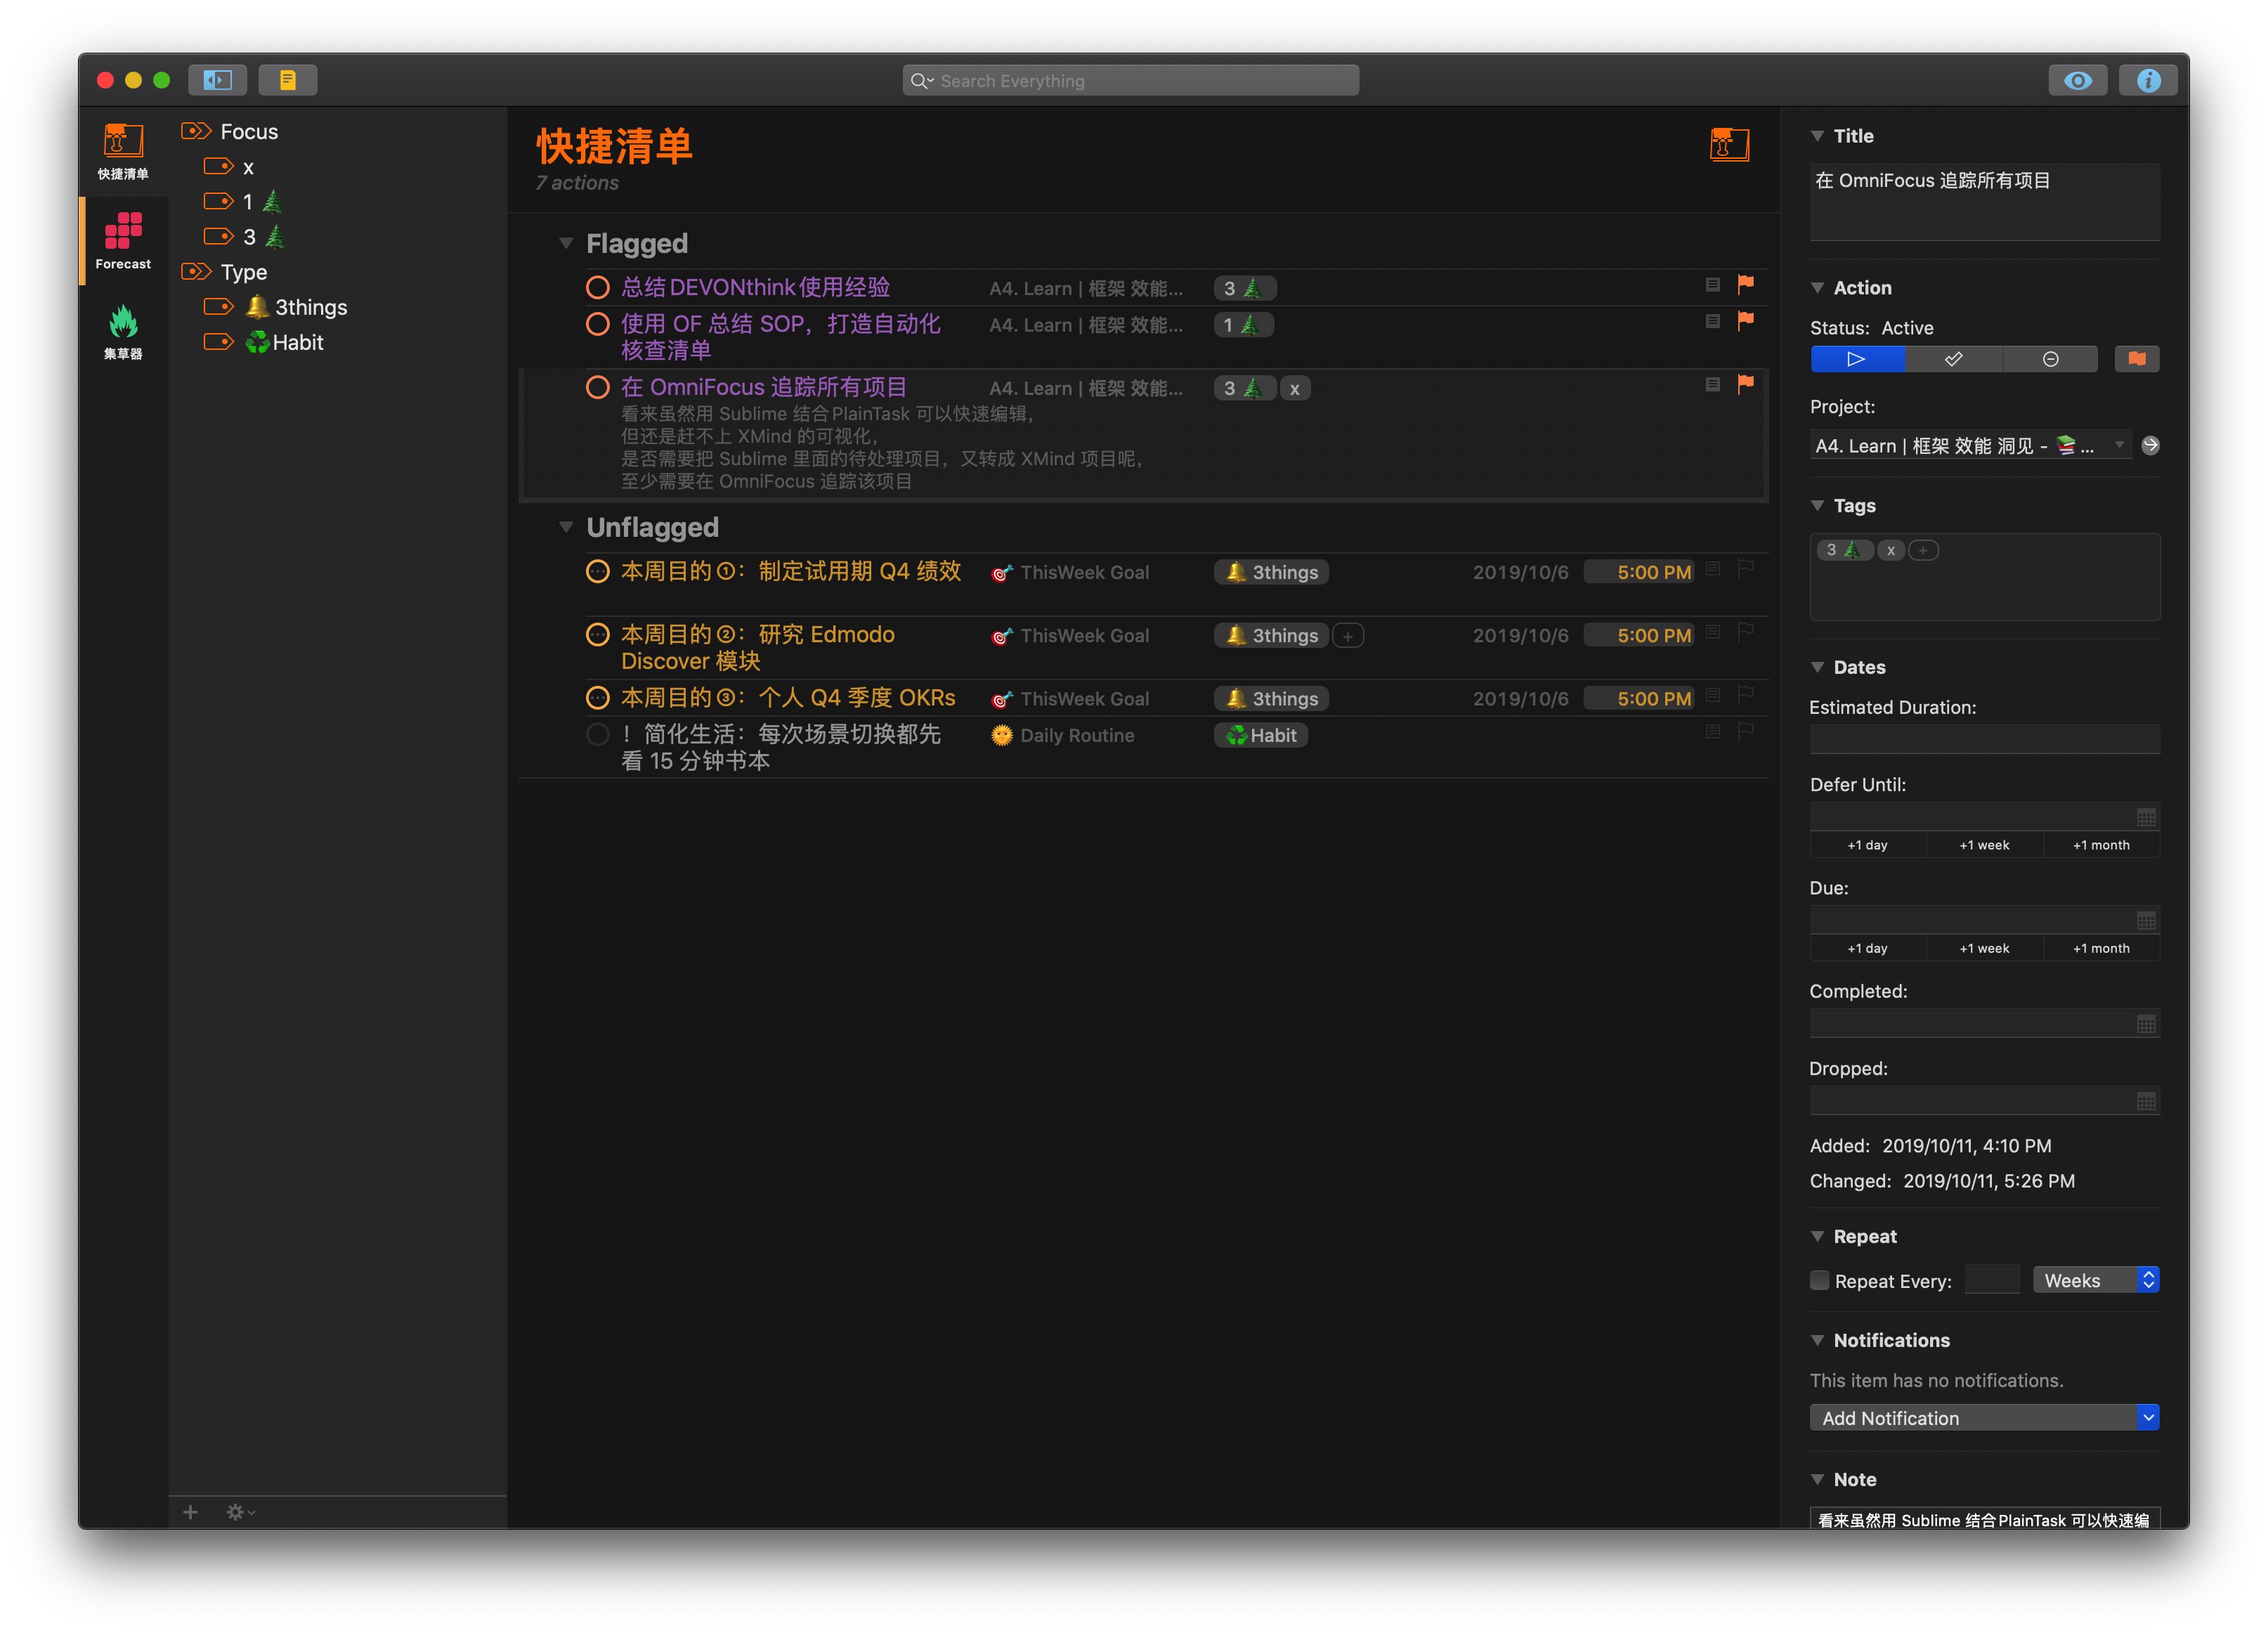This screenshot has width=2268, height=1633.
Task: Open the Weeks repeat unit dropdown
Action: click(x=2095, y=1280)
